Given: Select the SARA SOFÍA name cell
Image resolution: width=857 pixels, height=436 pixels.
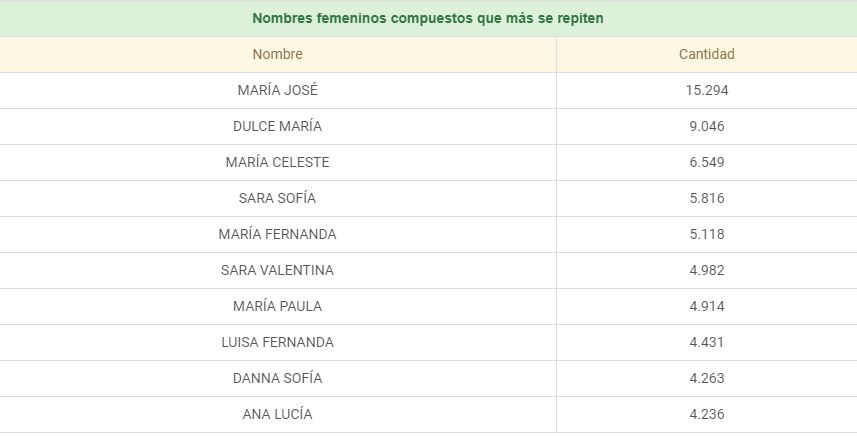Looking at the screenshot, I should (277, 198).
